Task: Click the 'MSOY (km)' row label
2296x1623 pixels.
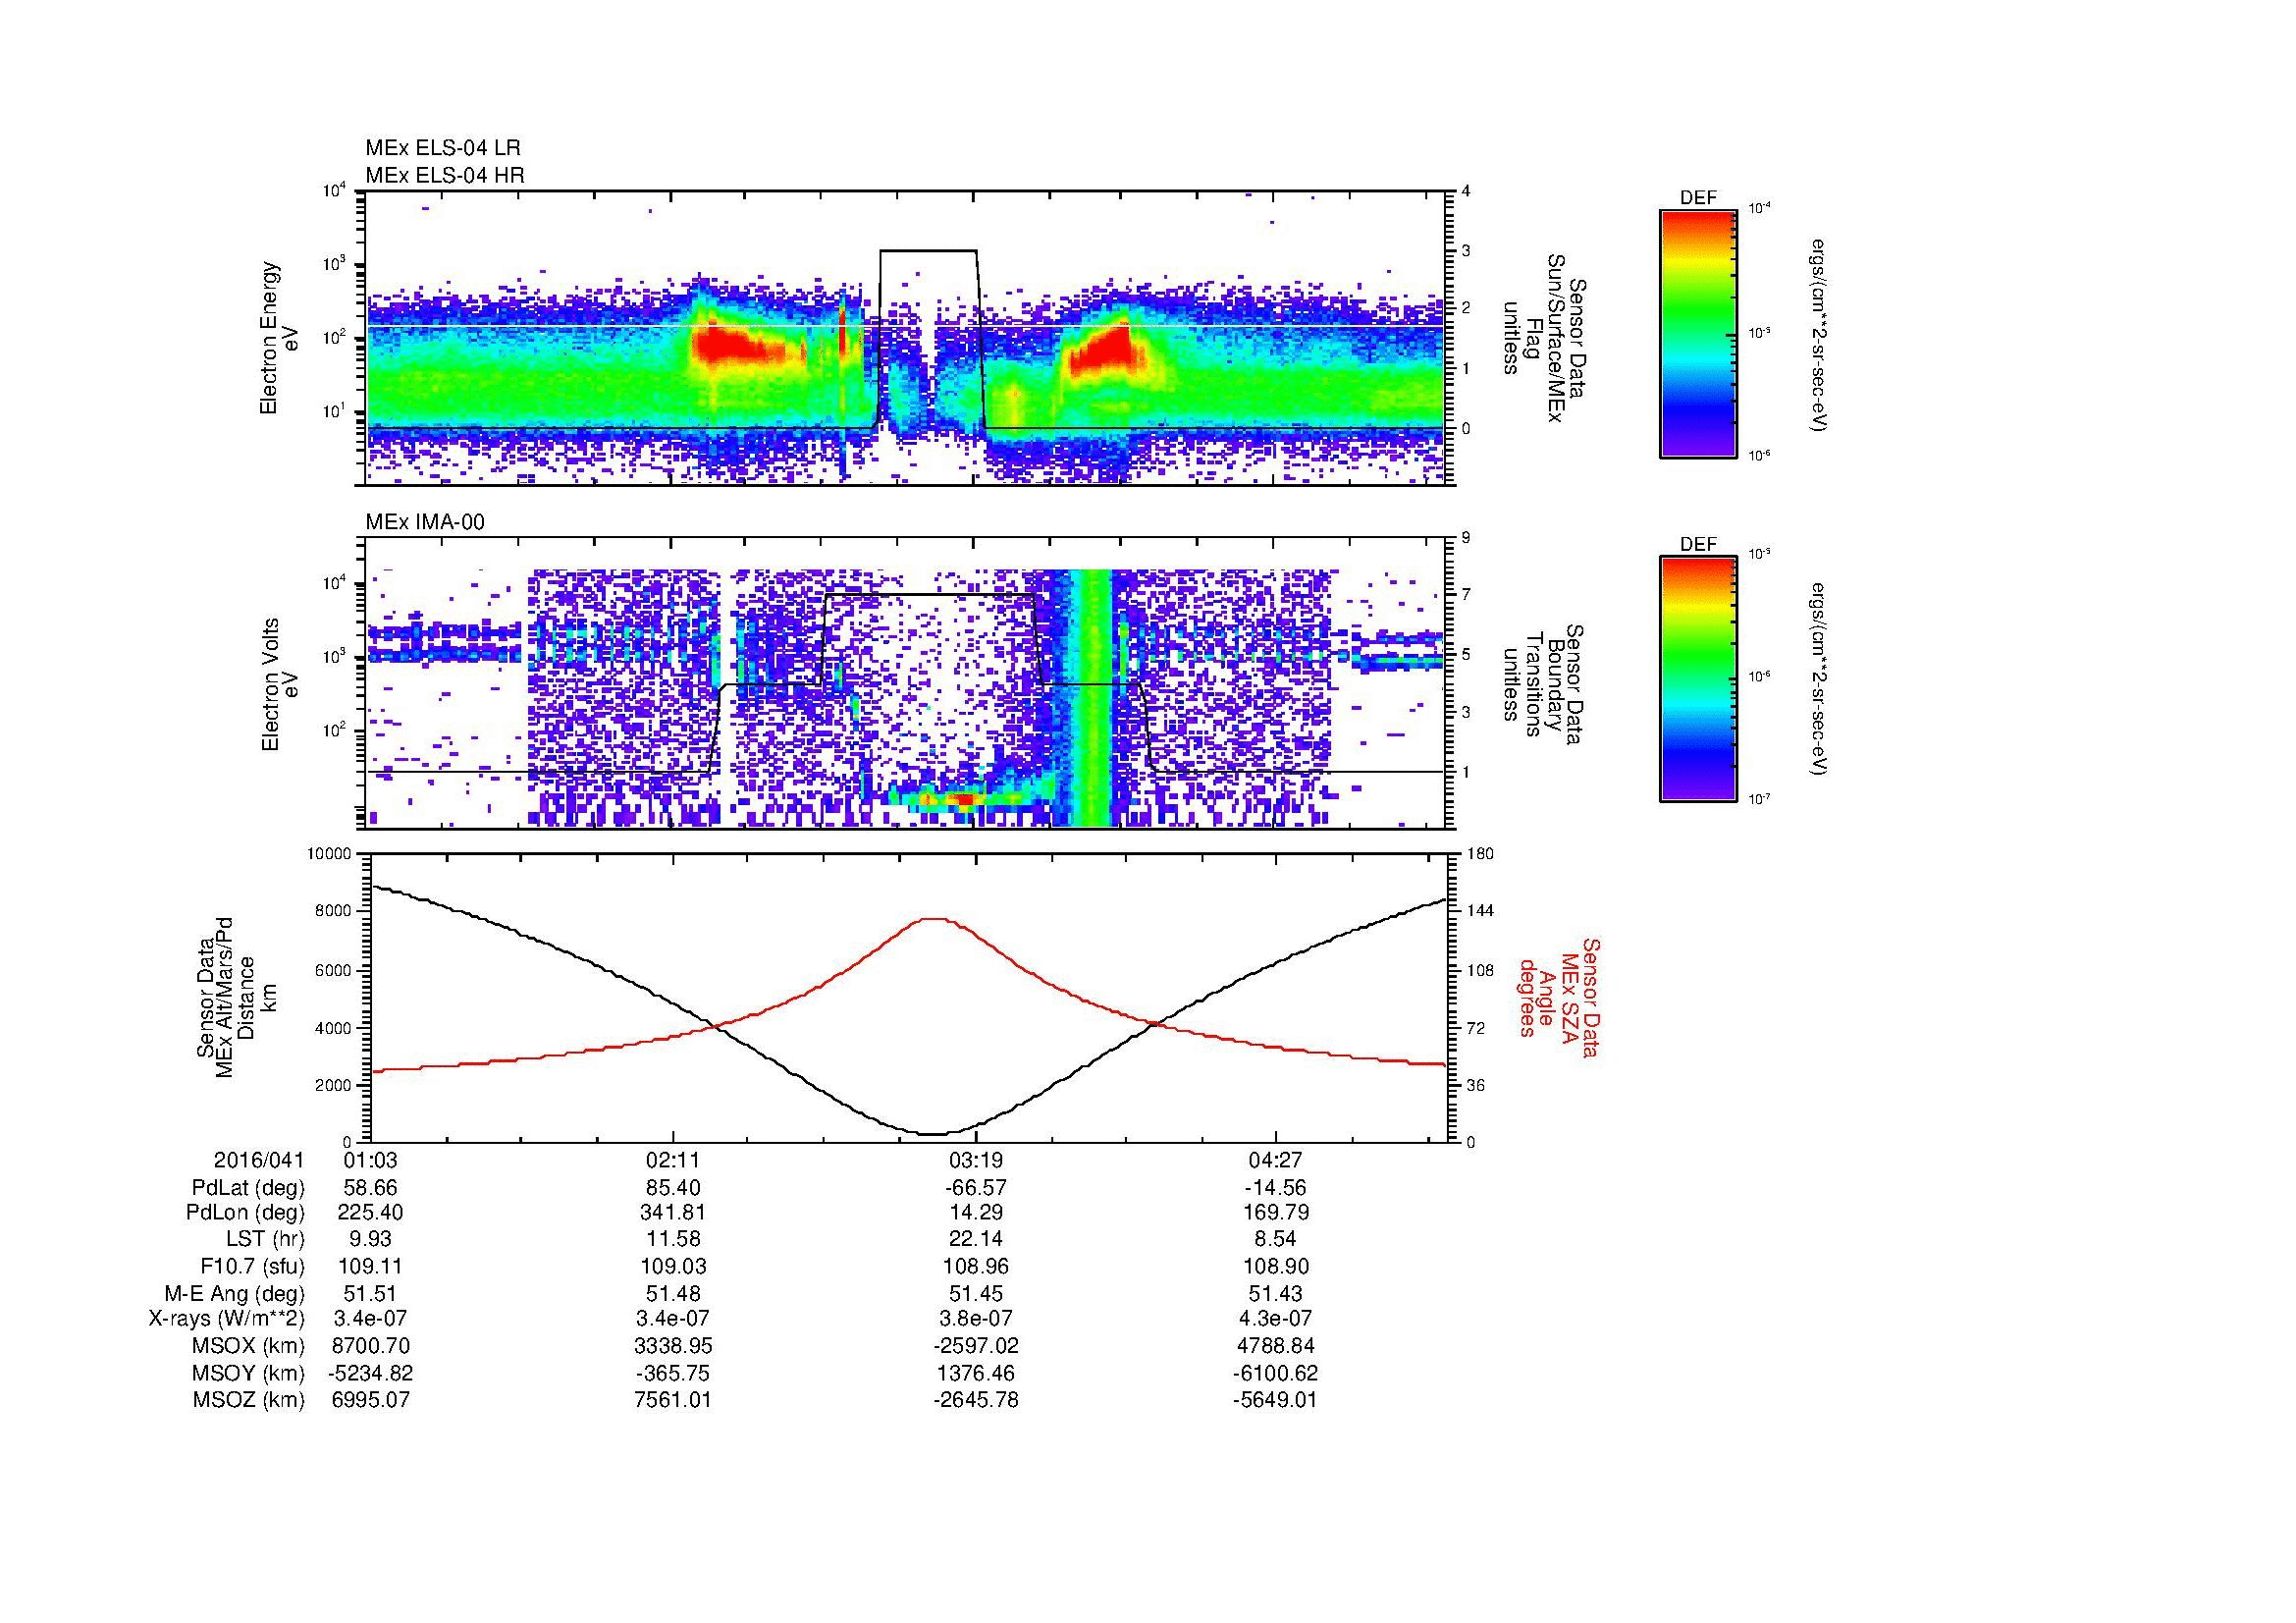Action: coord(248,1373)
